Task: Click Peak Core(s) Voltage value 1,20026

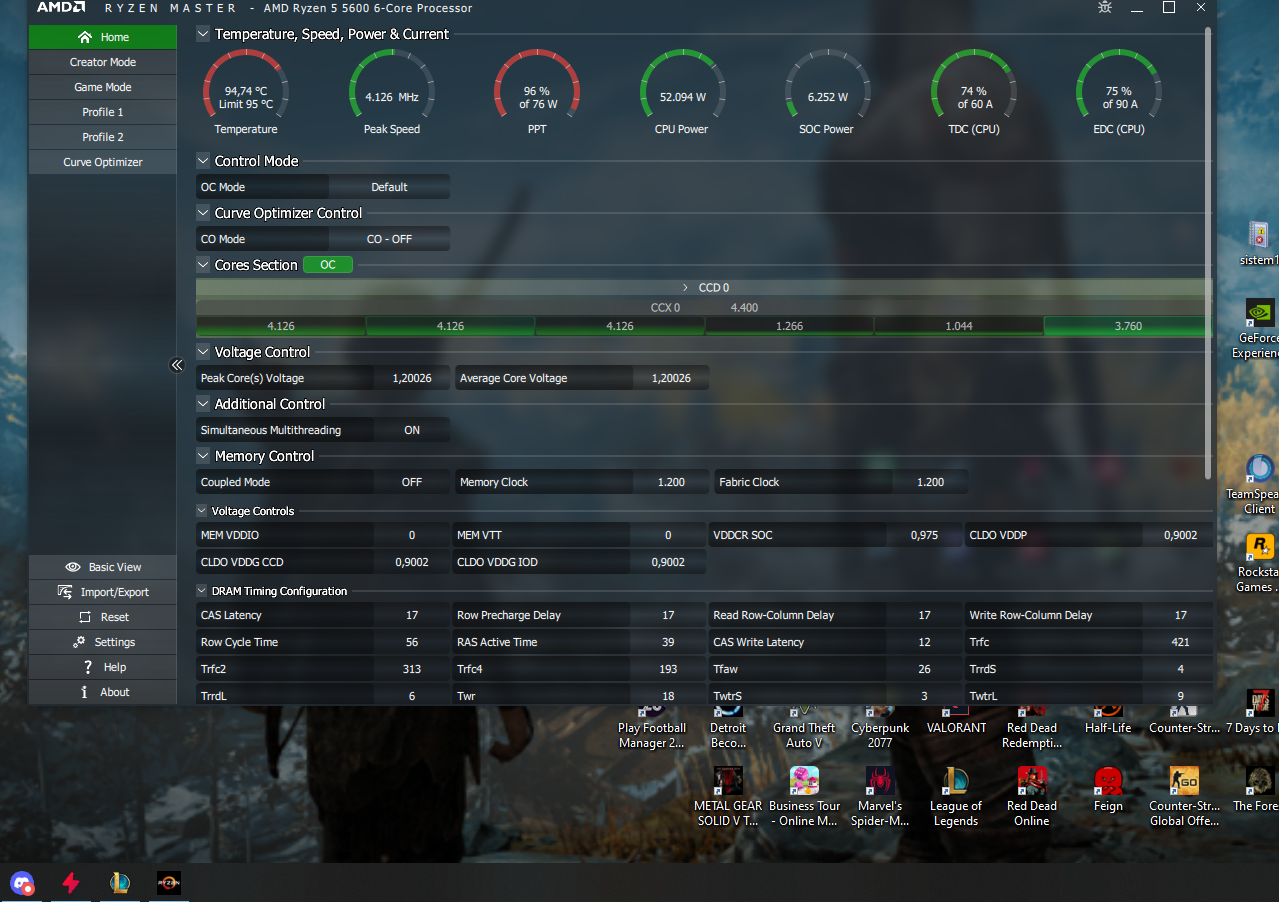Action: 412,378
